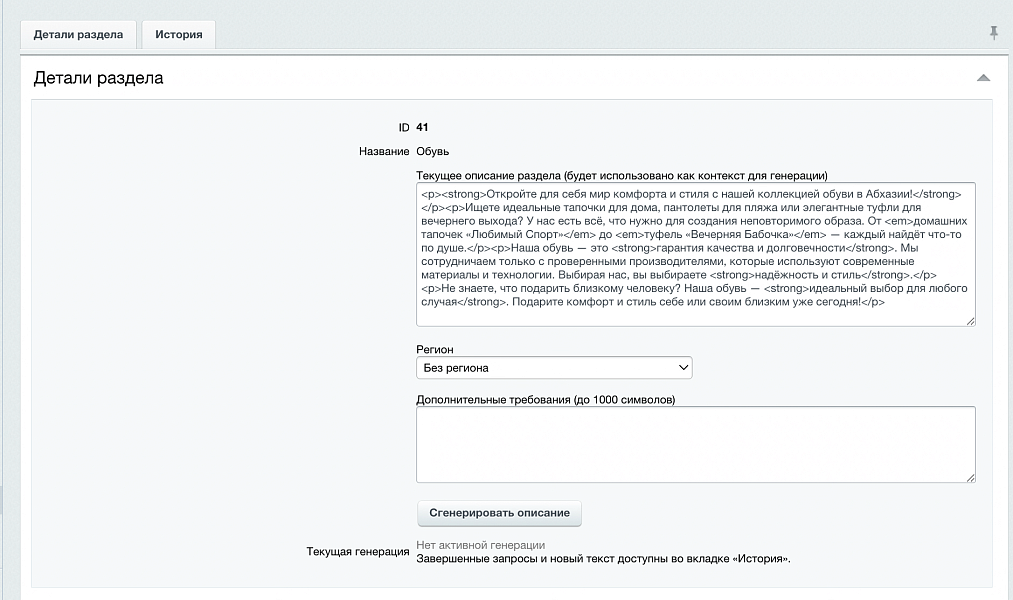Viewport: 1013px width, 600px height.
Task: Select the Детали раздела tab
Action: [x=78, y=35]
